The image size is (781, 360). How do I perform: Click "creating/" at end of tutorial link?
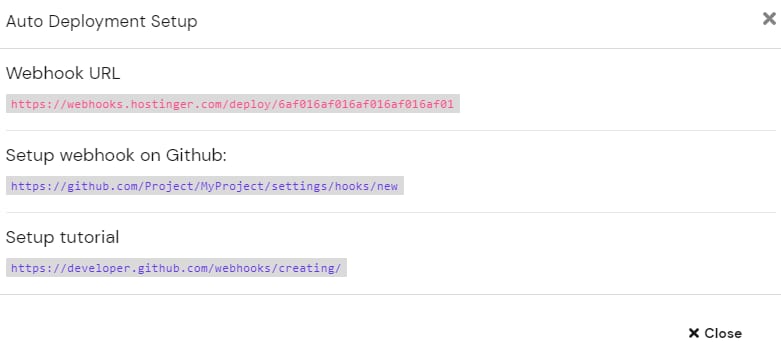(x=310, y=268)
